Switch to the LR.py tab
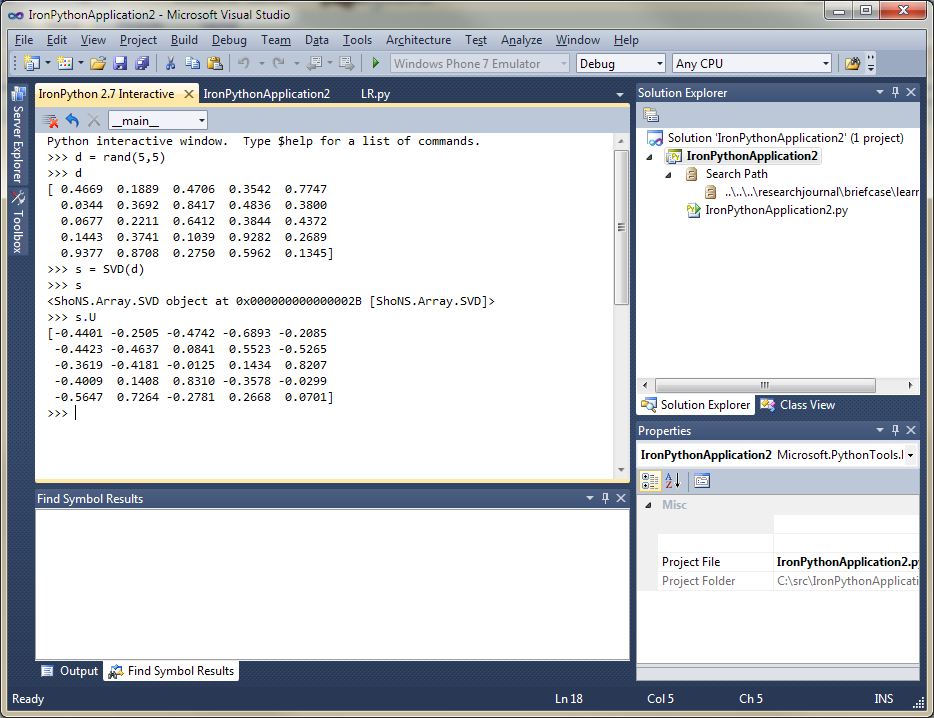Image resolution: width=934 pixels, height=718 pixels. (375, 94)
